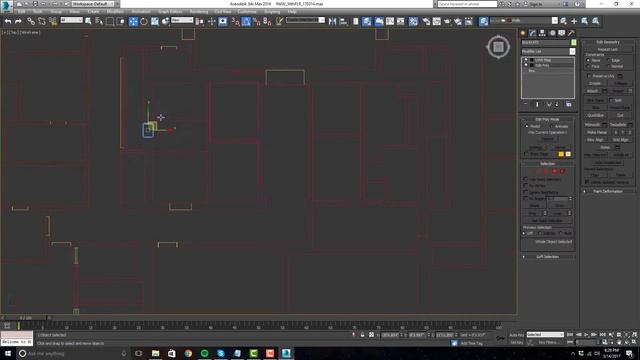640x360 pixels.
Task: Click the Undo arrow in main toolbar
Action: click(x=8, y=21)
